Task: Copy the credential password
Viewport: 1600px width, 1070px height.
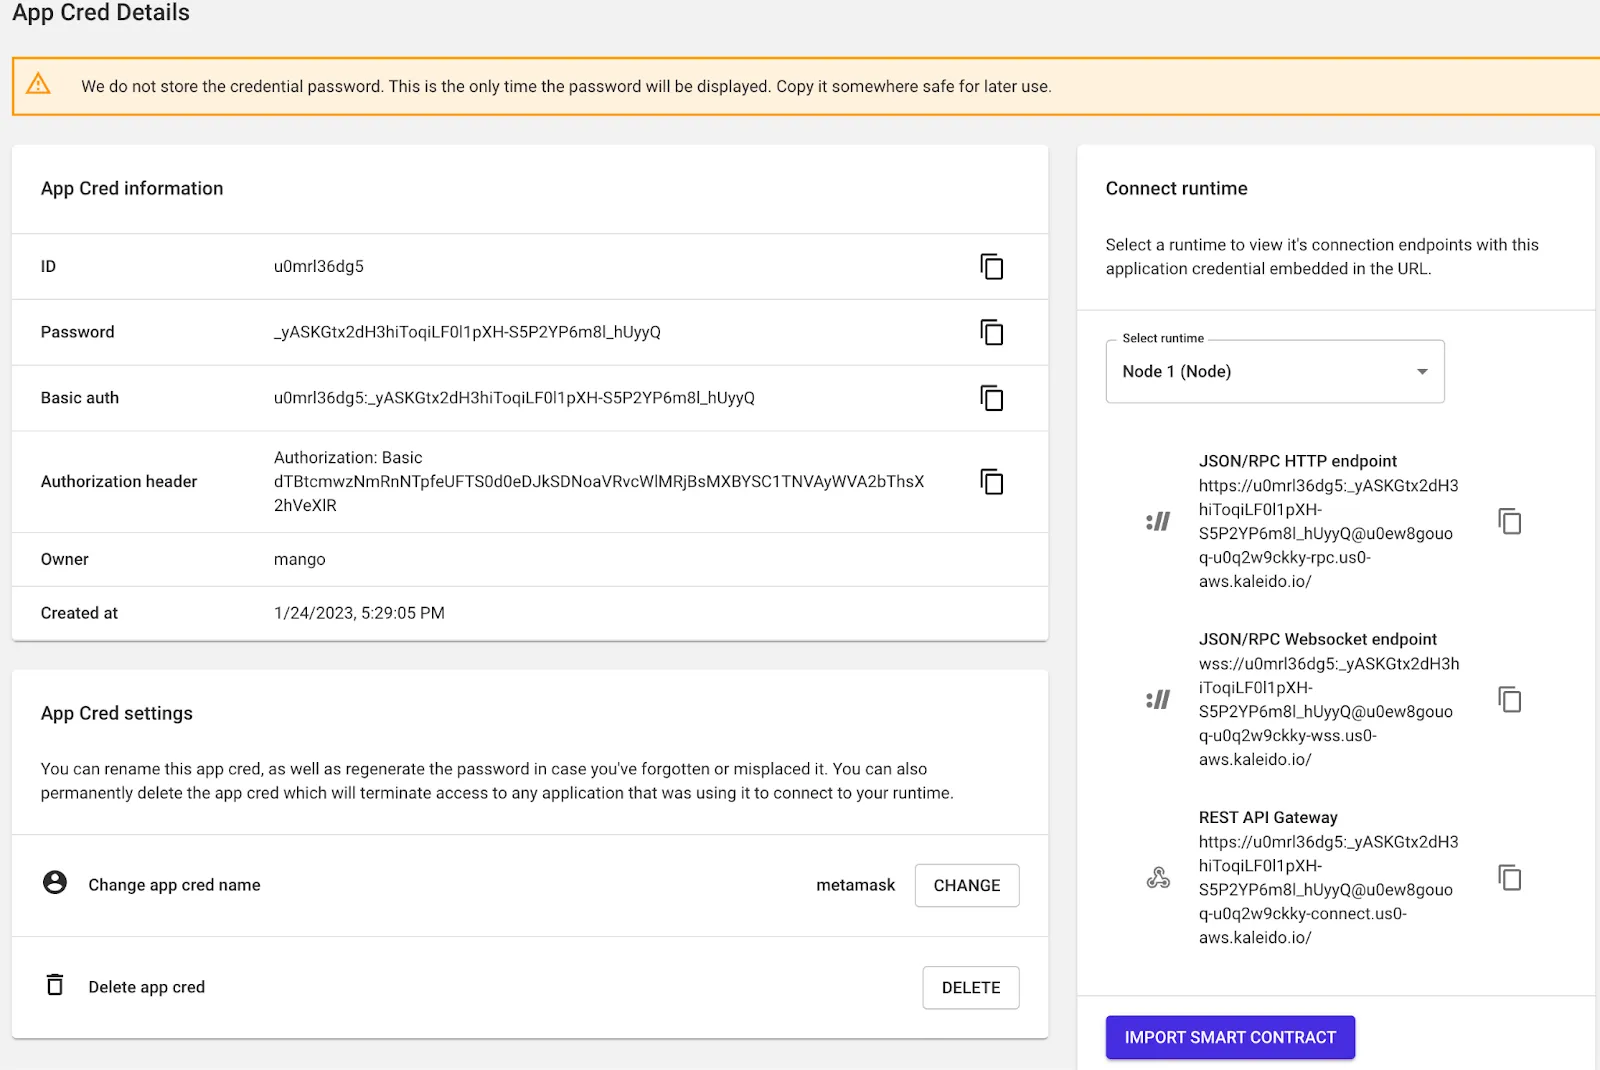Action: point(991,333)
